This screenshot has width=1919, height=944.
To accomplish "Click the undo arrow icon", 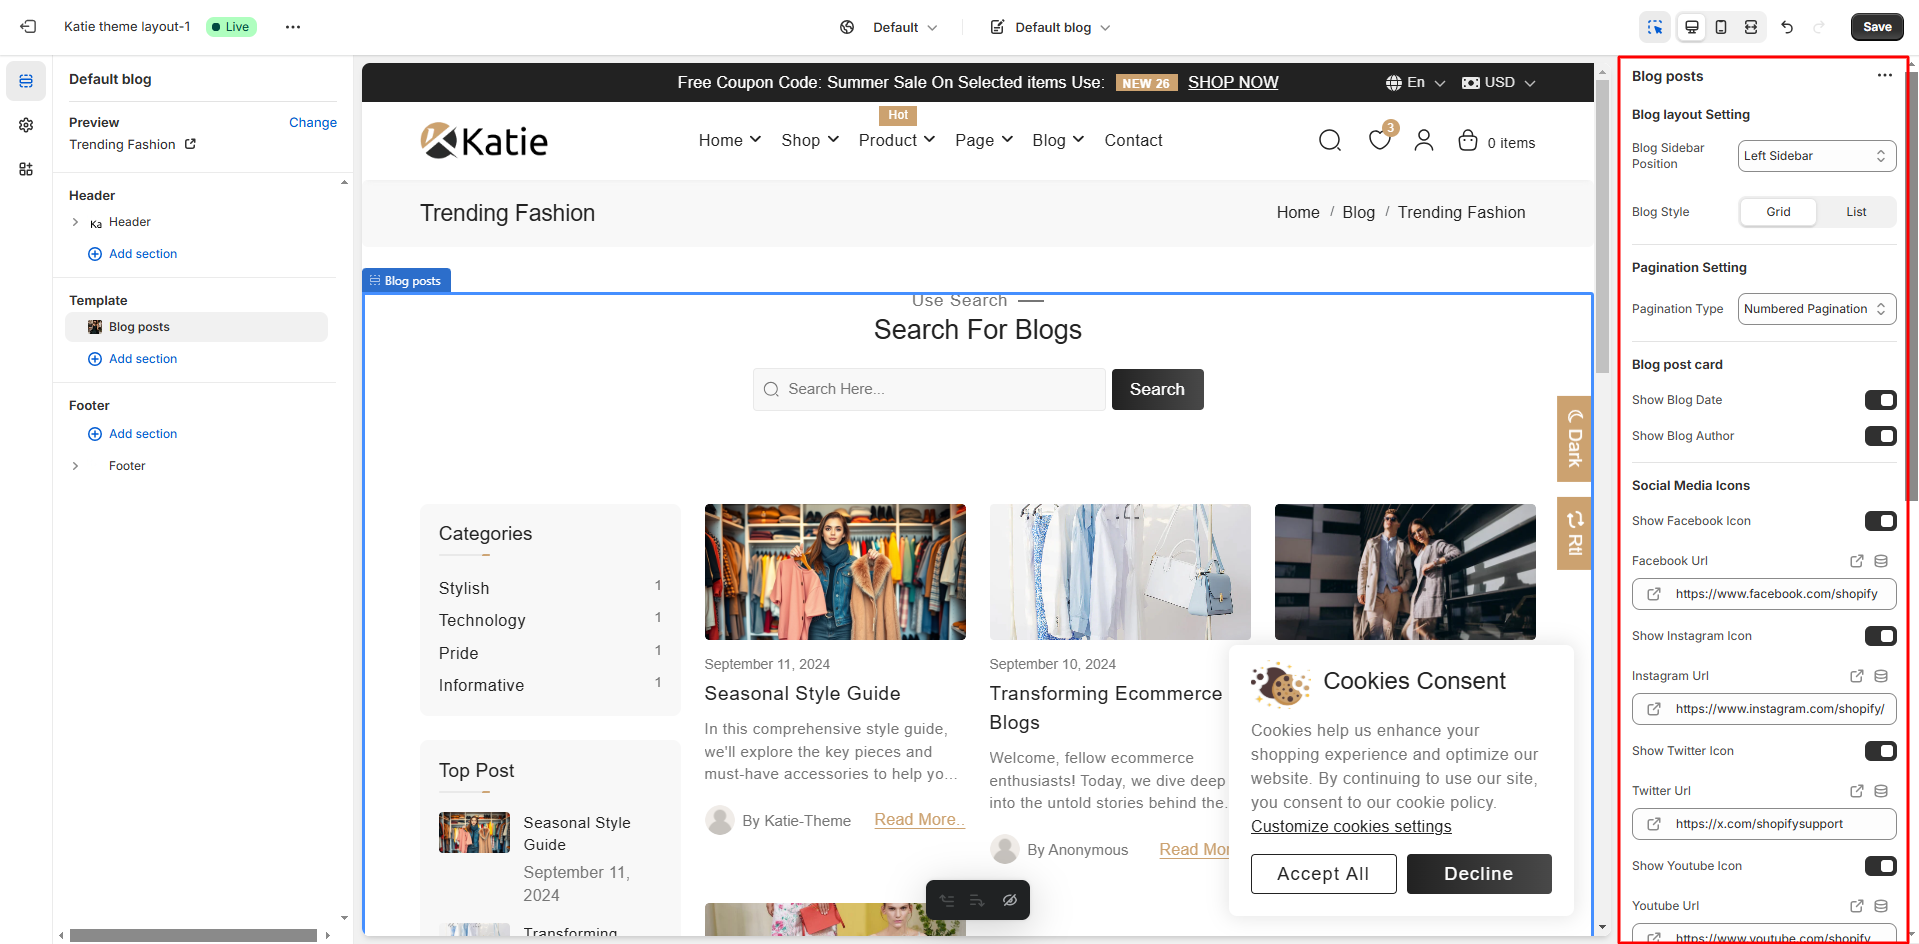I will (x=1787, y=27).
